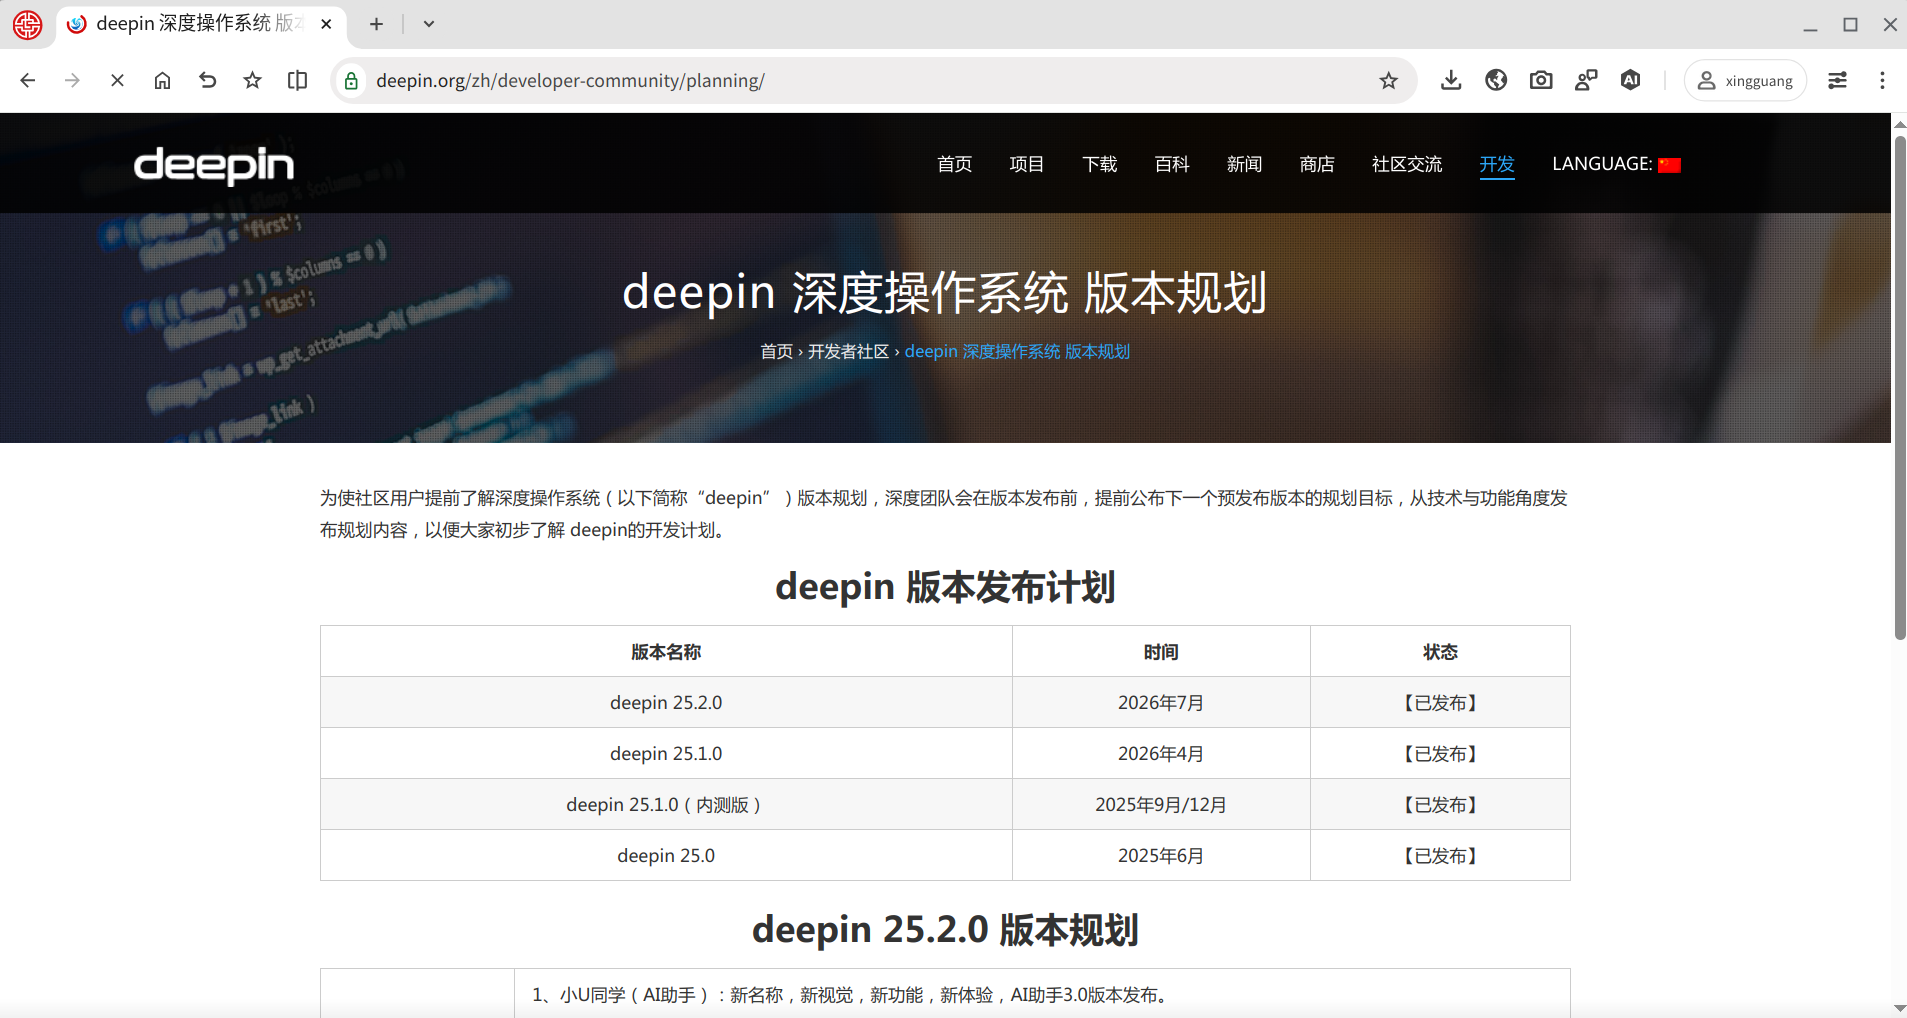The width and height of the screenshot is (1907, 1018).
Task: Select the deepin 25.2.0 table cell
Action: (x=666, y=703)
